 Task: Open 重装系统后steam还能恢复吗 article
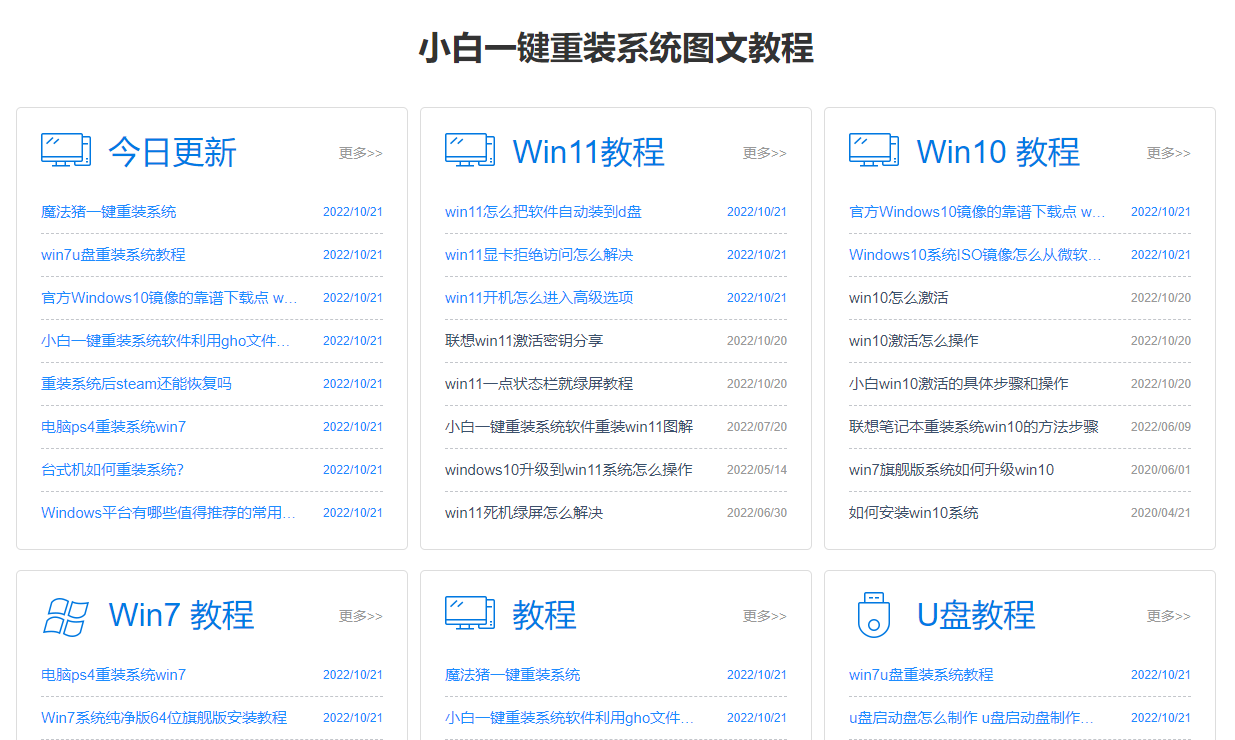tap(136, 384)
